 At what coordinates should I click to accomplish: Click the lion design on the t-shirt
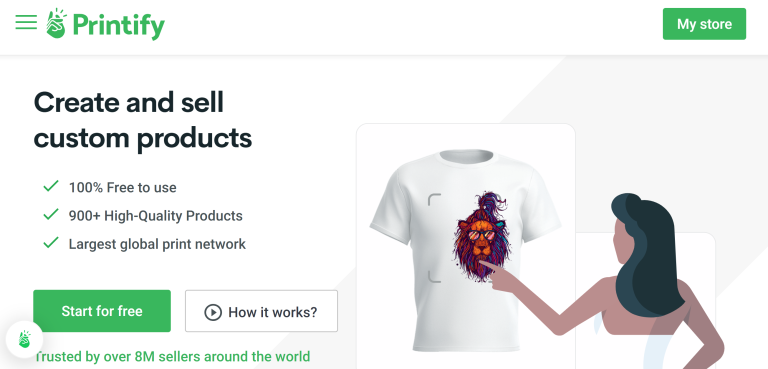(481, 236)
